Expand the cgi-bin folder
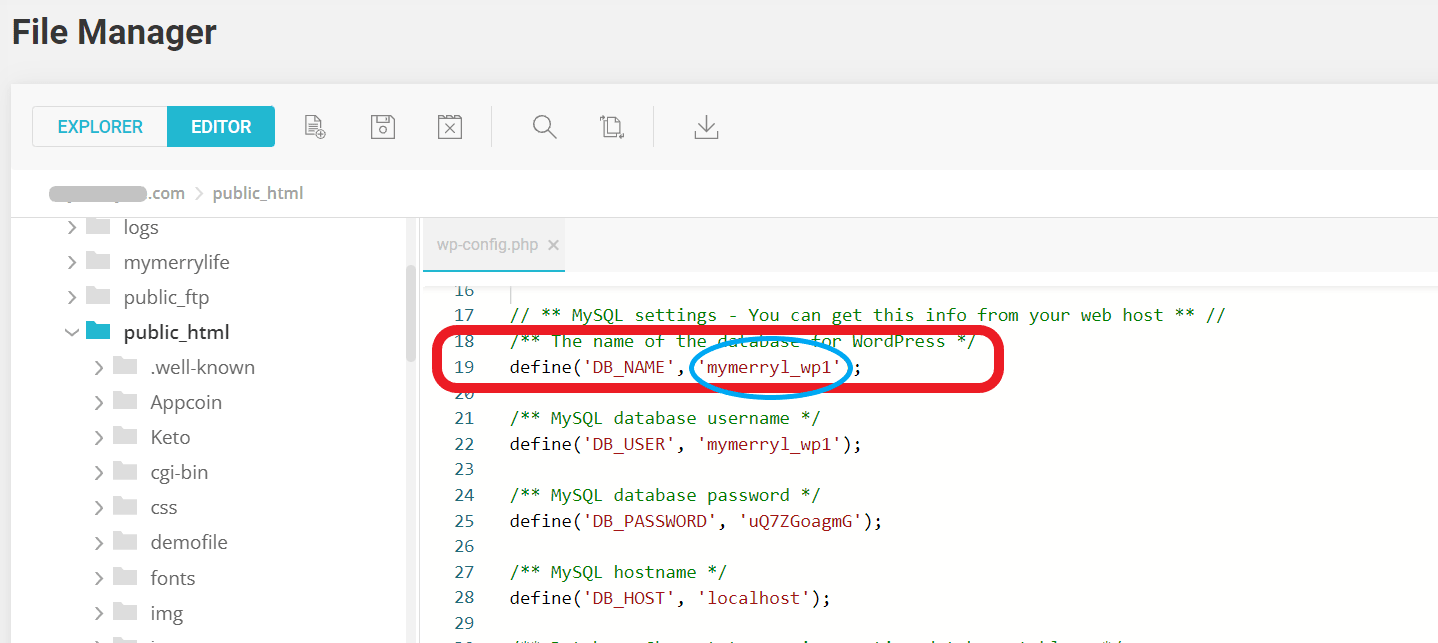The height and width of the screenshot is (643, 1438). point(98,473)
